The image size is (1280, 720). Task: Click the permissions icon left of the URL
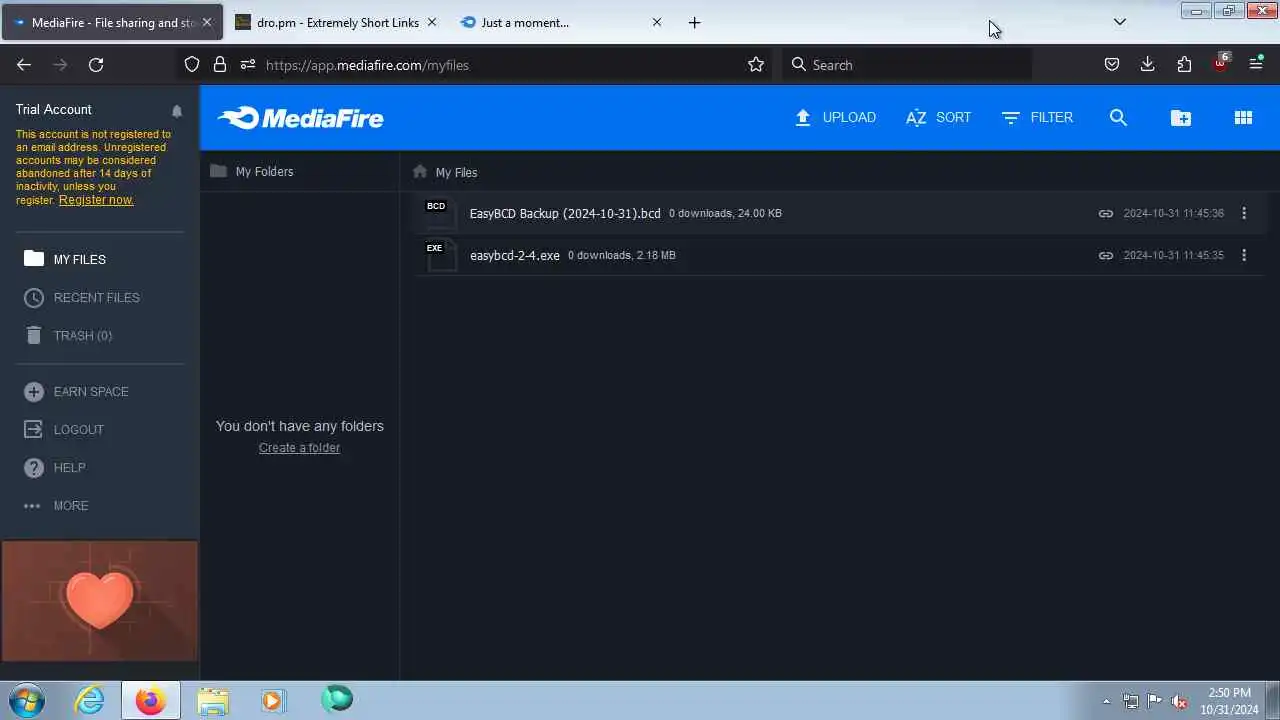pyautogui.click(x=248, y=64)
